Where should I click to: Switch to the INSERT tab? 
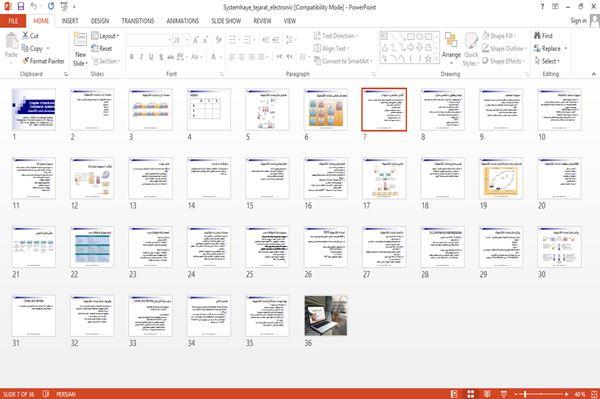point(70,21)
